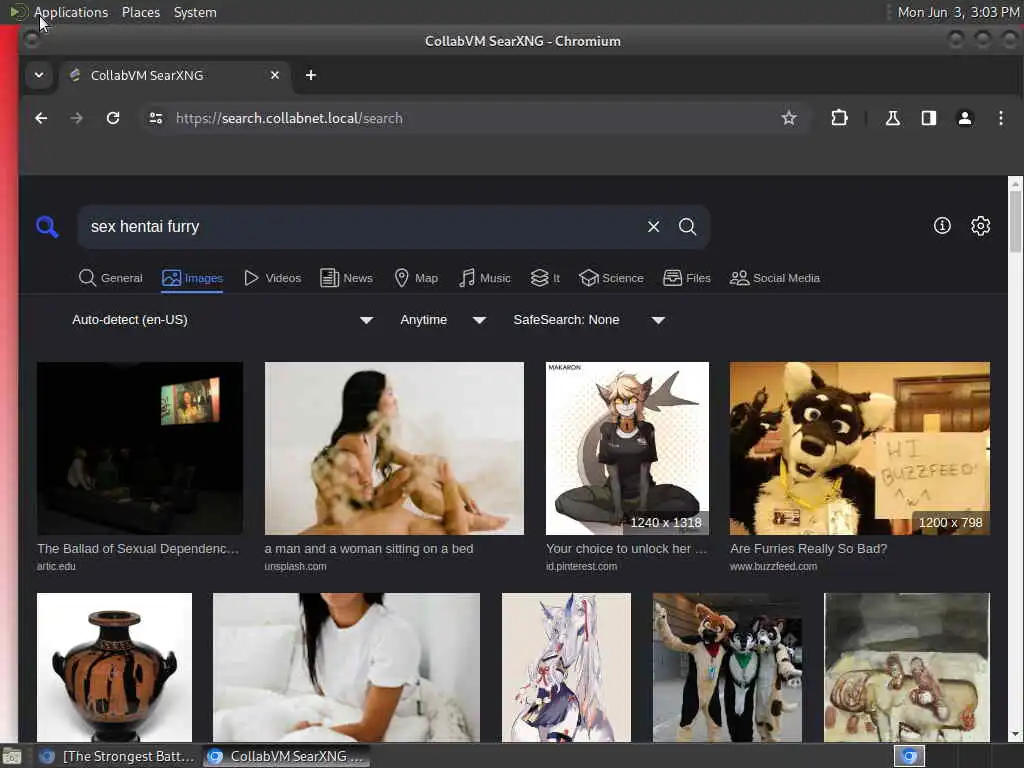
Task: Click the 'The Ballad of Sexual Dependenc...' title
Action: click(x=138, y=549)
